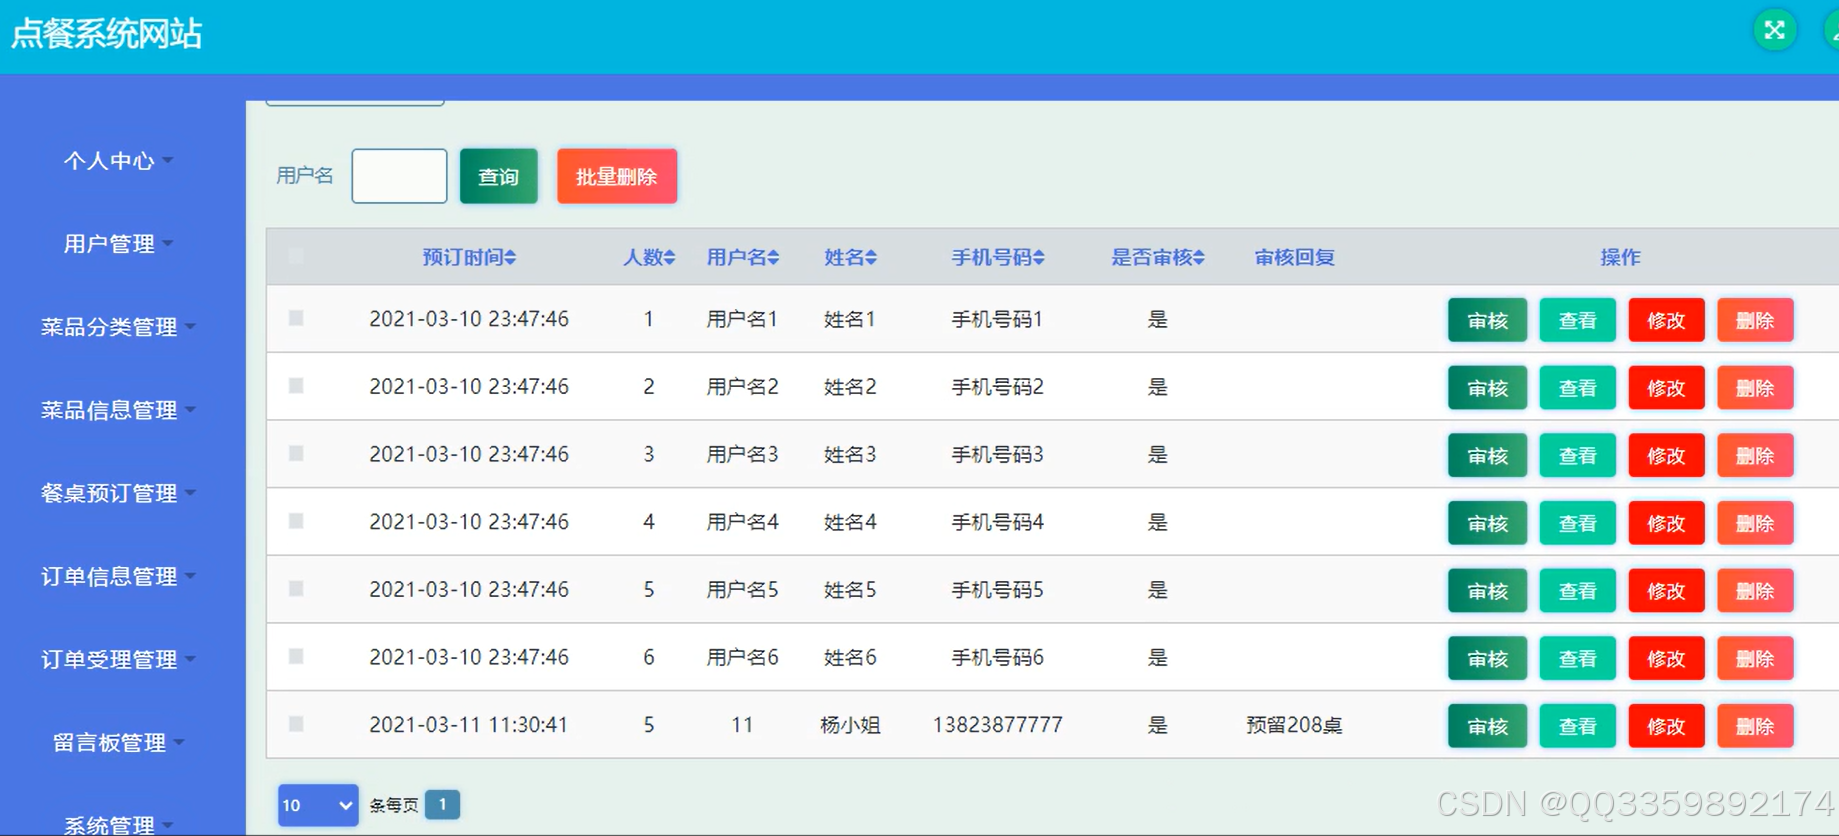
Task: Click 删除 button for 杨小姐 row
Action: [x=1755, y=726]
